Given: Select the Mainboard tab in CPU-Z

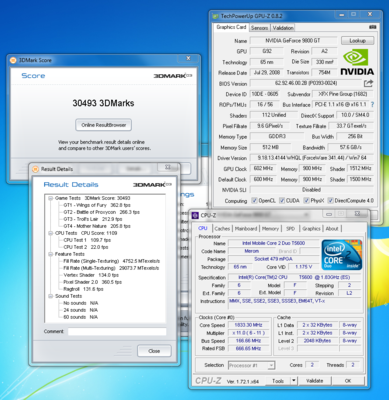Looking at the screenshot, I should point(246,229).
